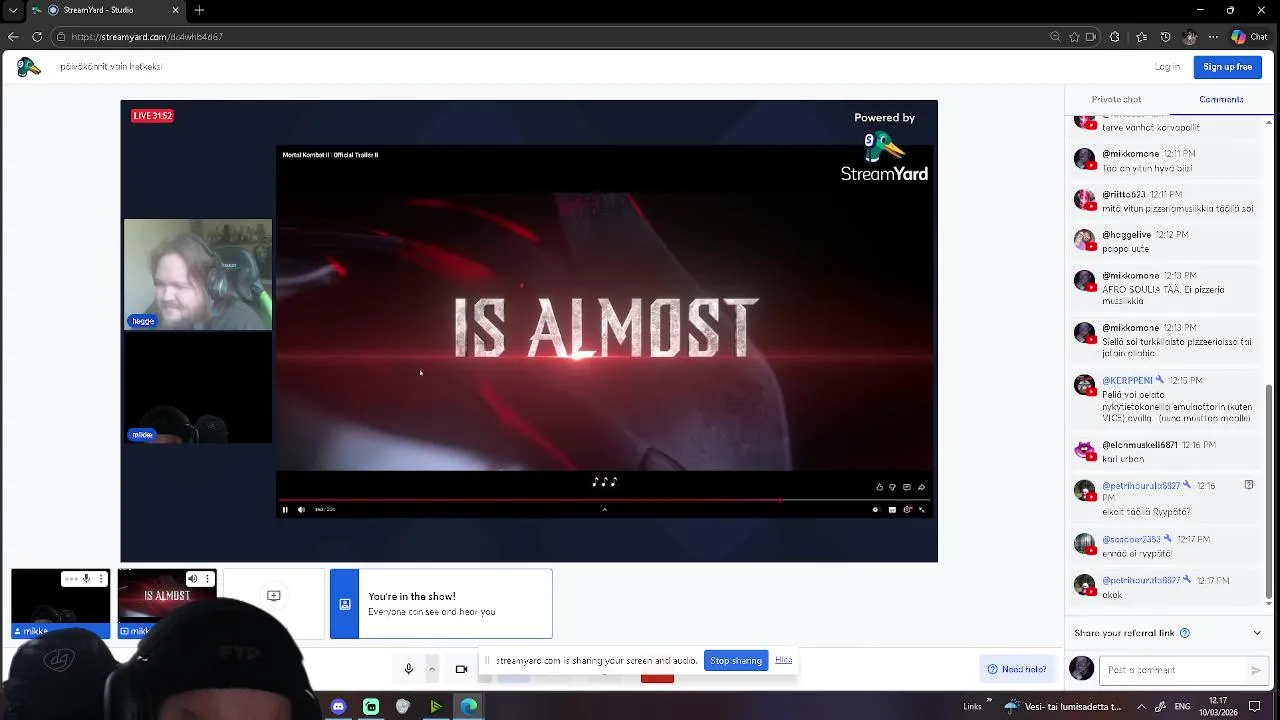Open the Private chat tab
The width and height of the screenshot is (1280, 720).
pyautogui.click(x=1116, y=99)
